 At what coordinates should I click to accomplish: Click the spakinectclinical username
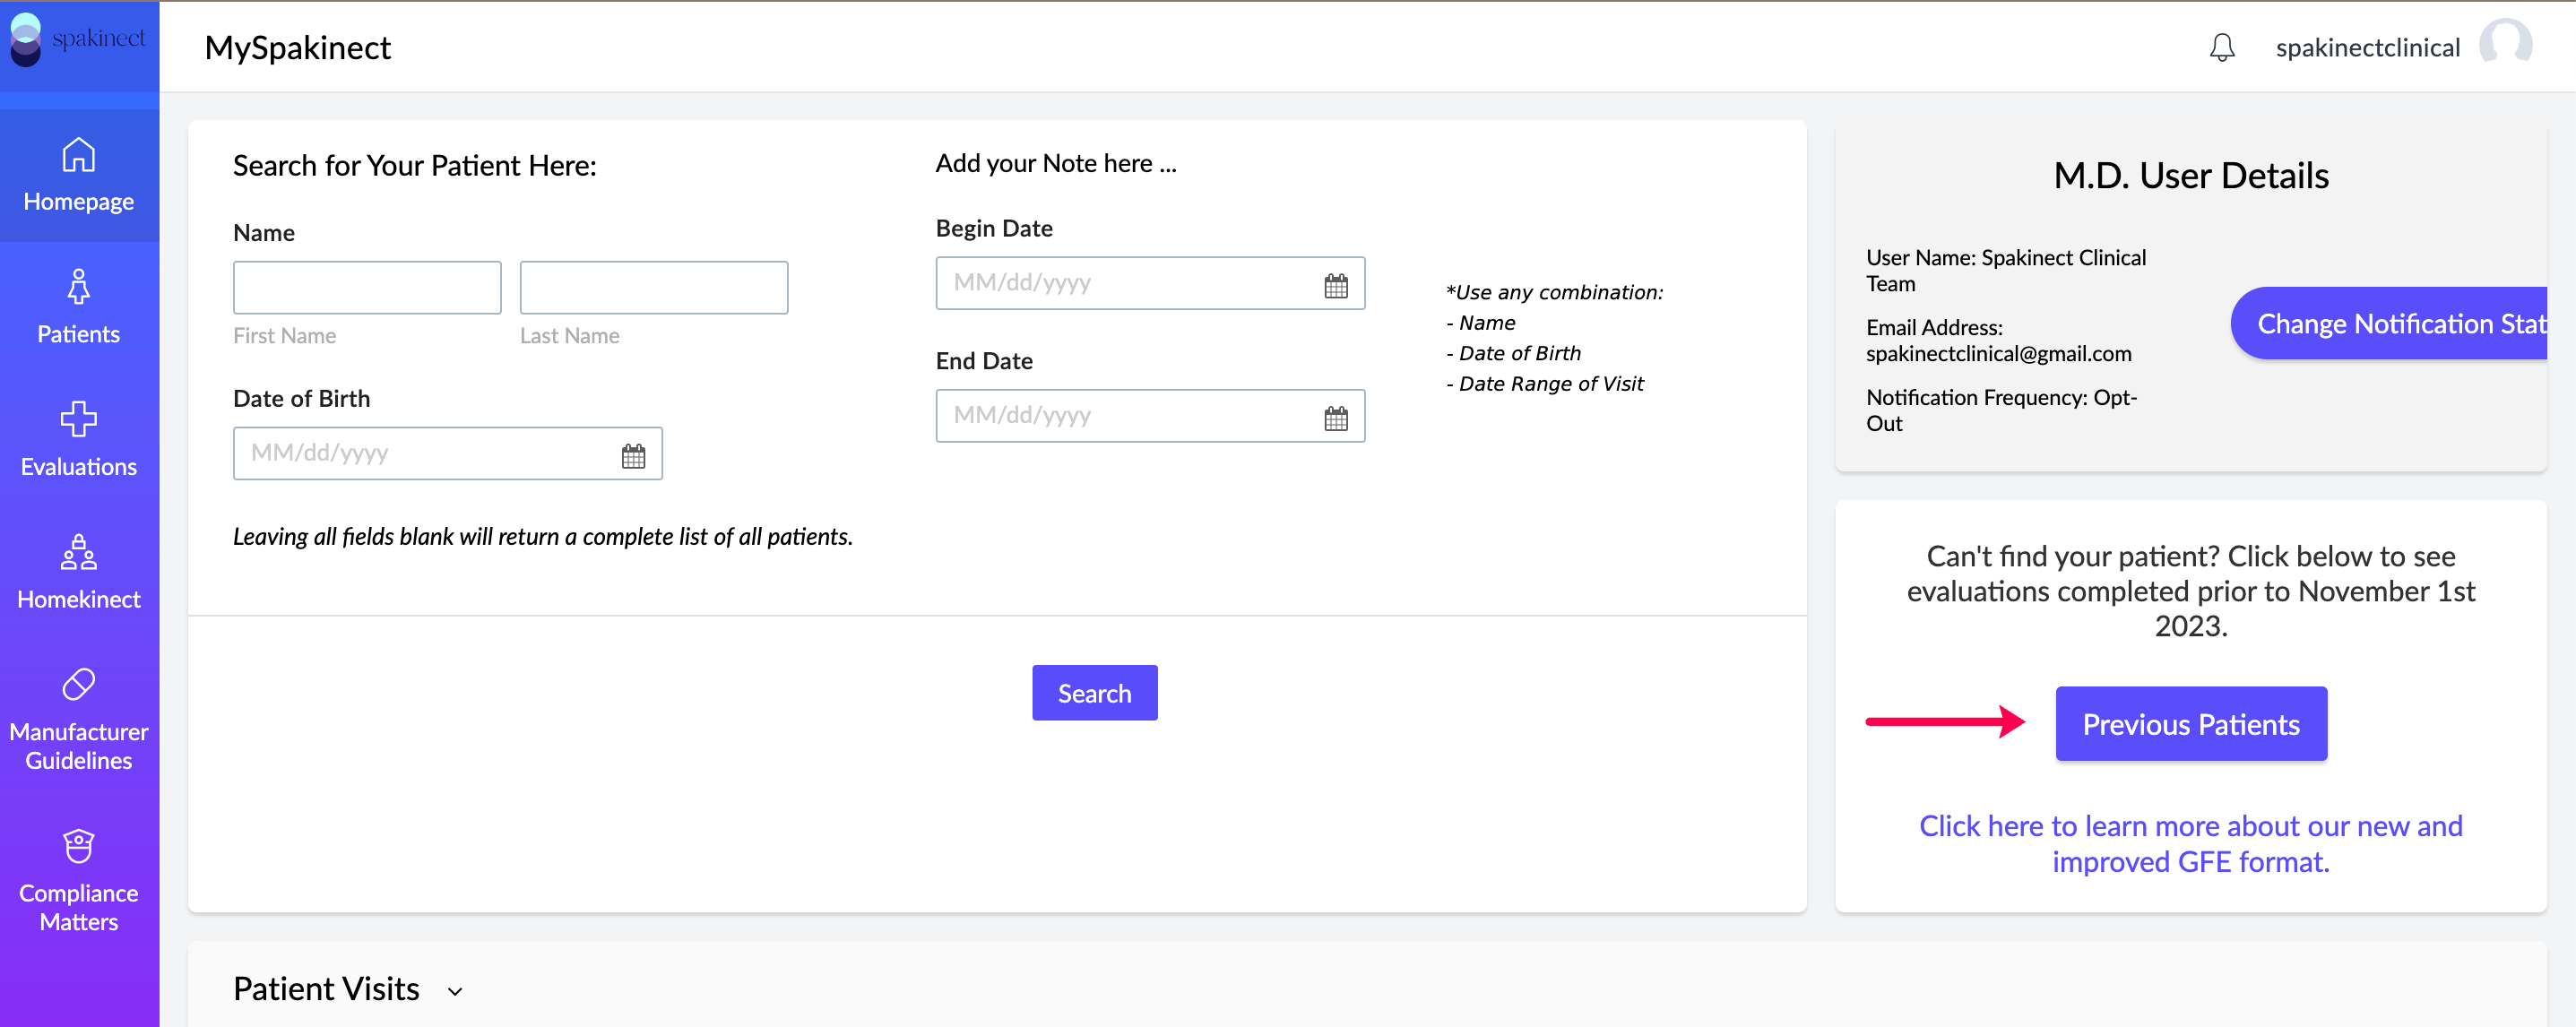[x=2368, y=47]
